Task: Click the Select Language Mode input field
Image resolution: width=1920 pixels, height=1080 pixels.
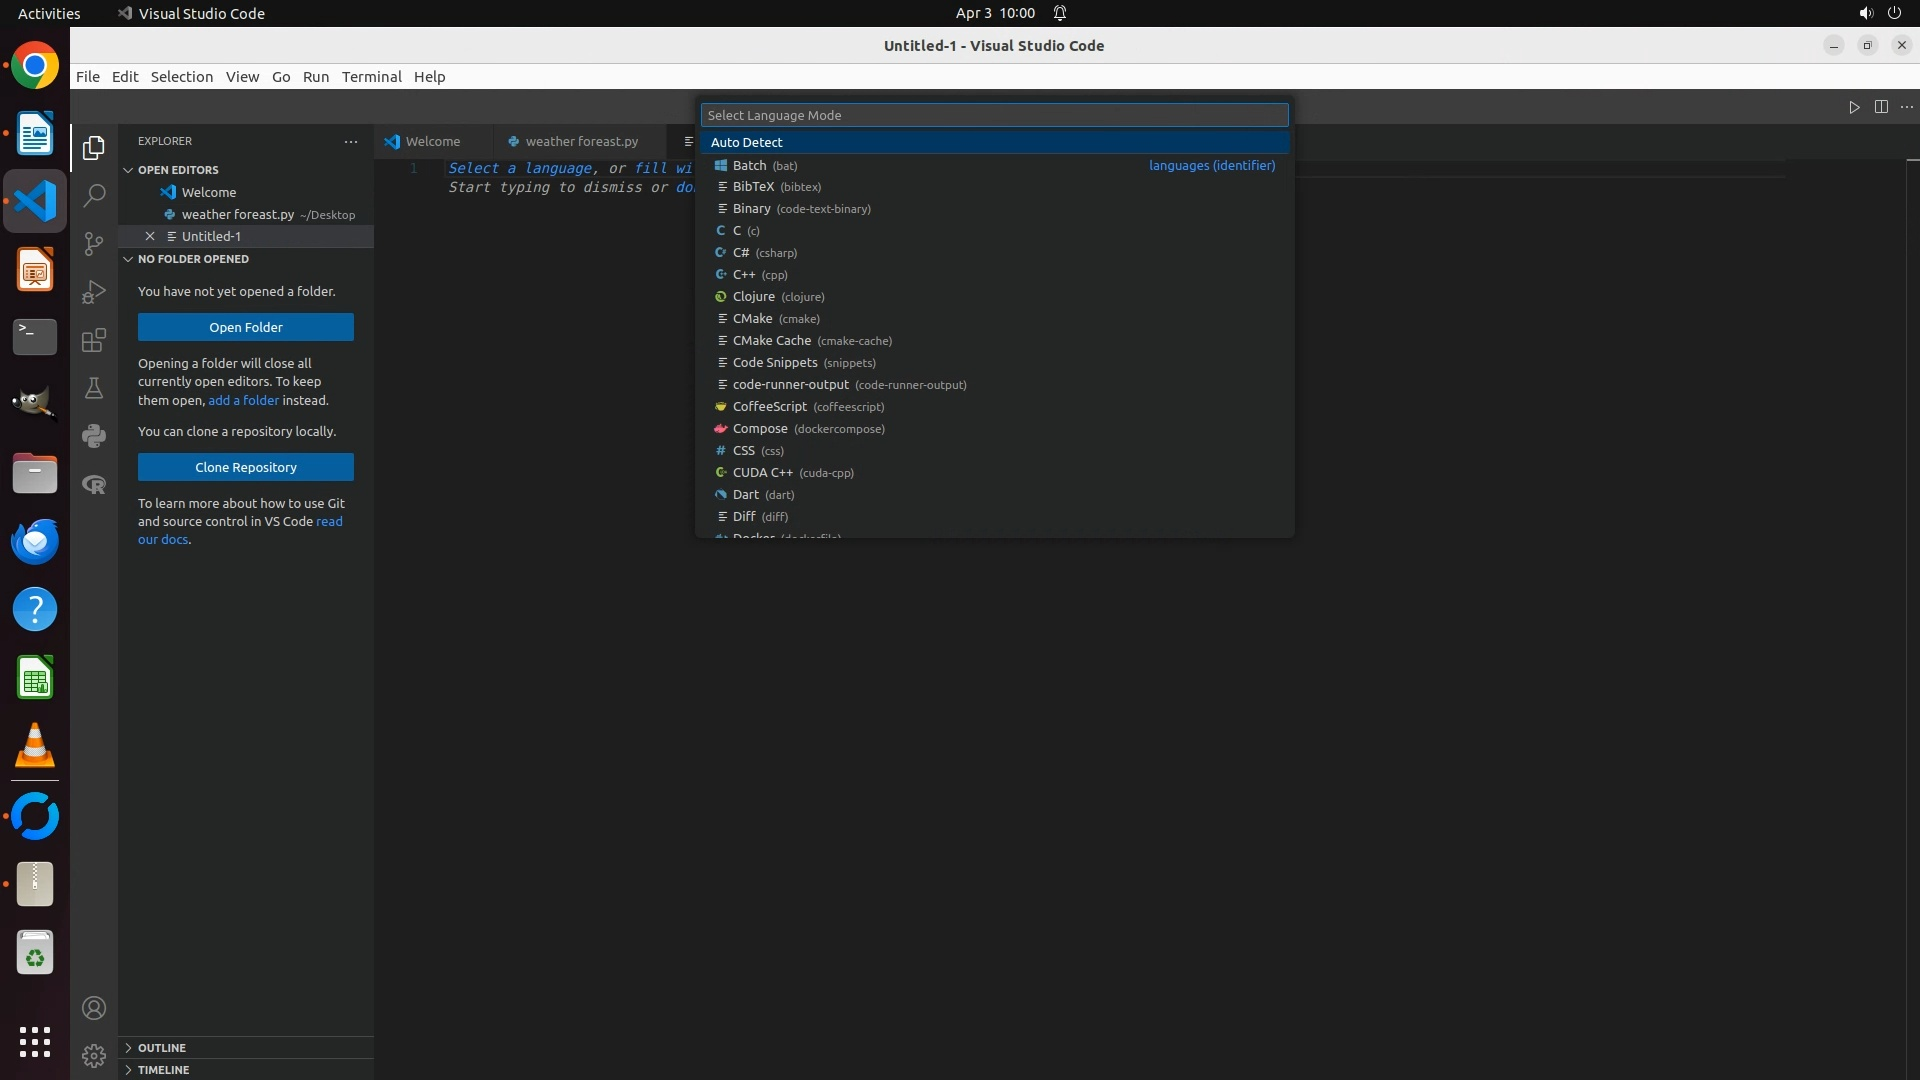Action: (x=994, y=115)
